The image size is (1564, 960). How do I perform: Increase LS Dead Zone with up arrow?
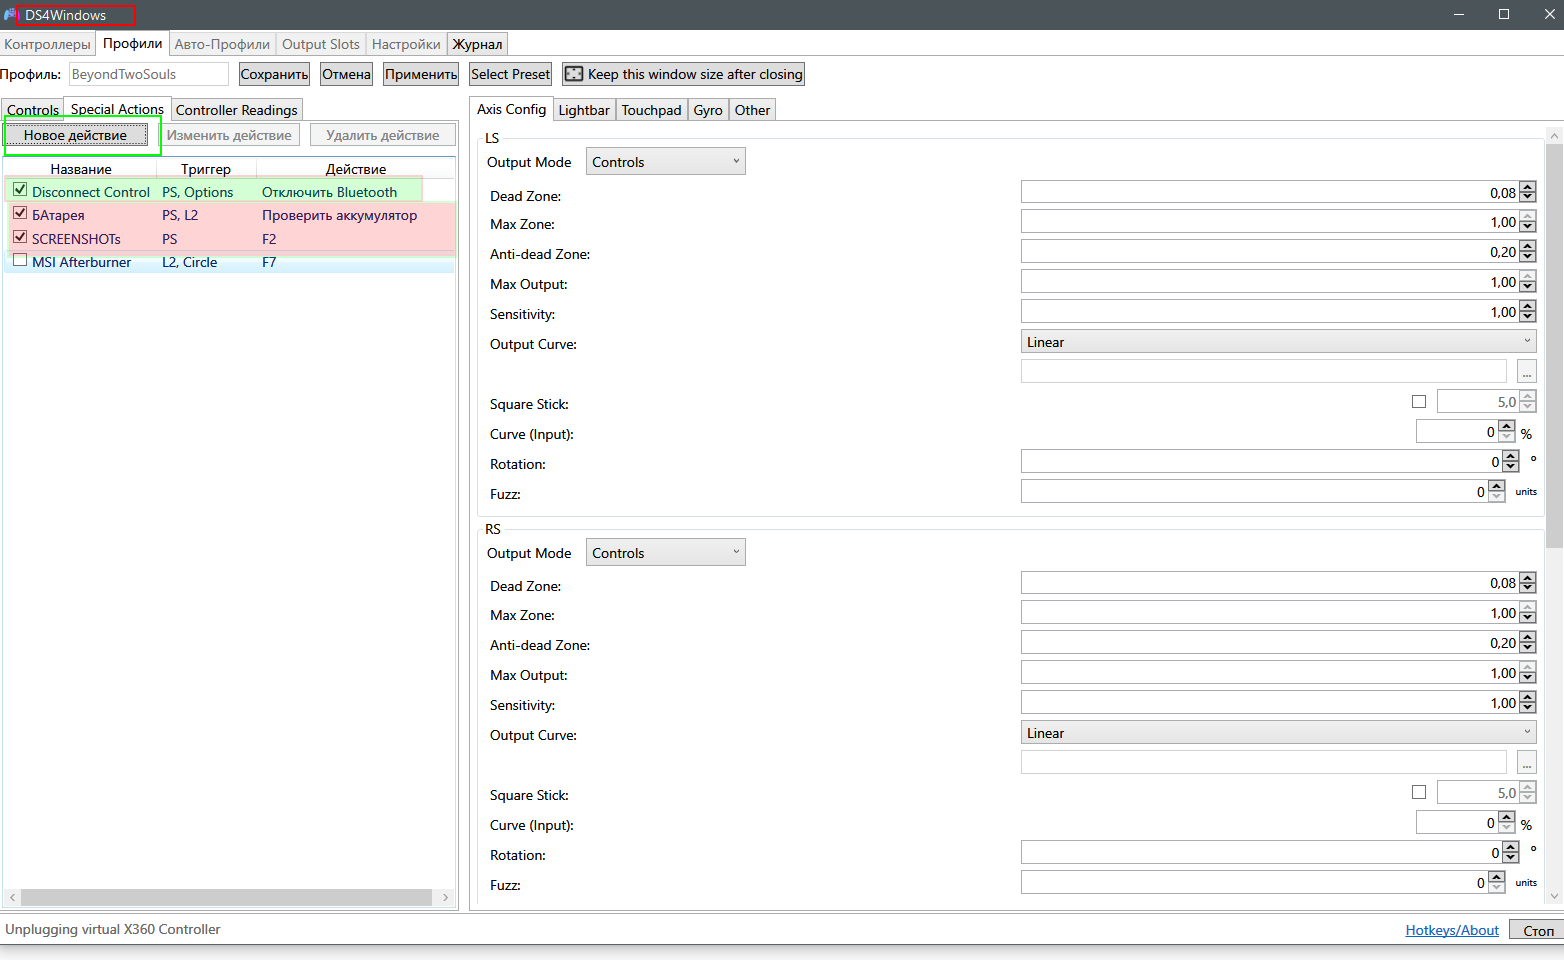[x=1527, y=188]
